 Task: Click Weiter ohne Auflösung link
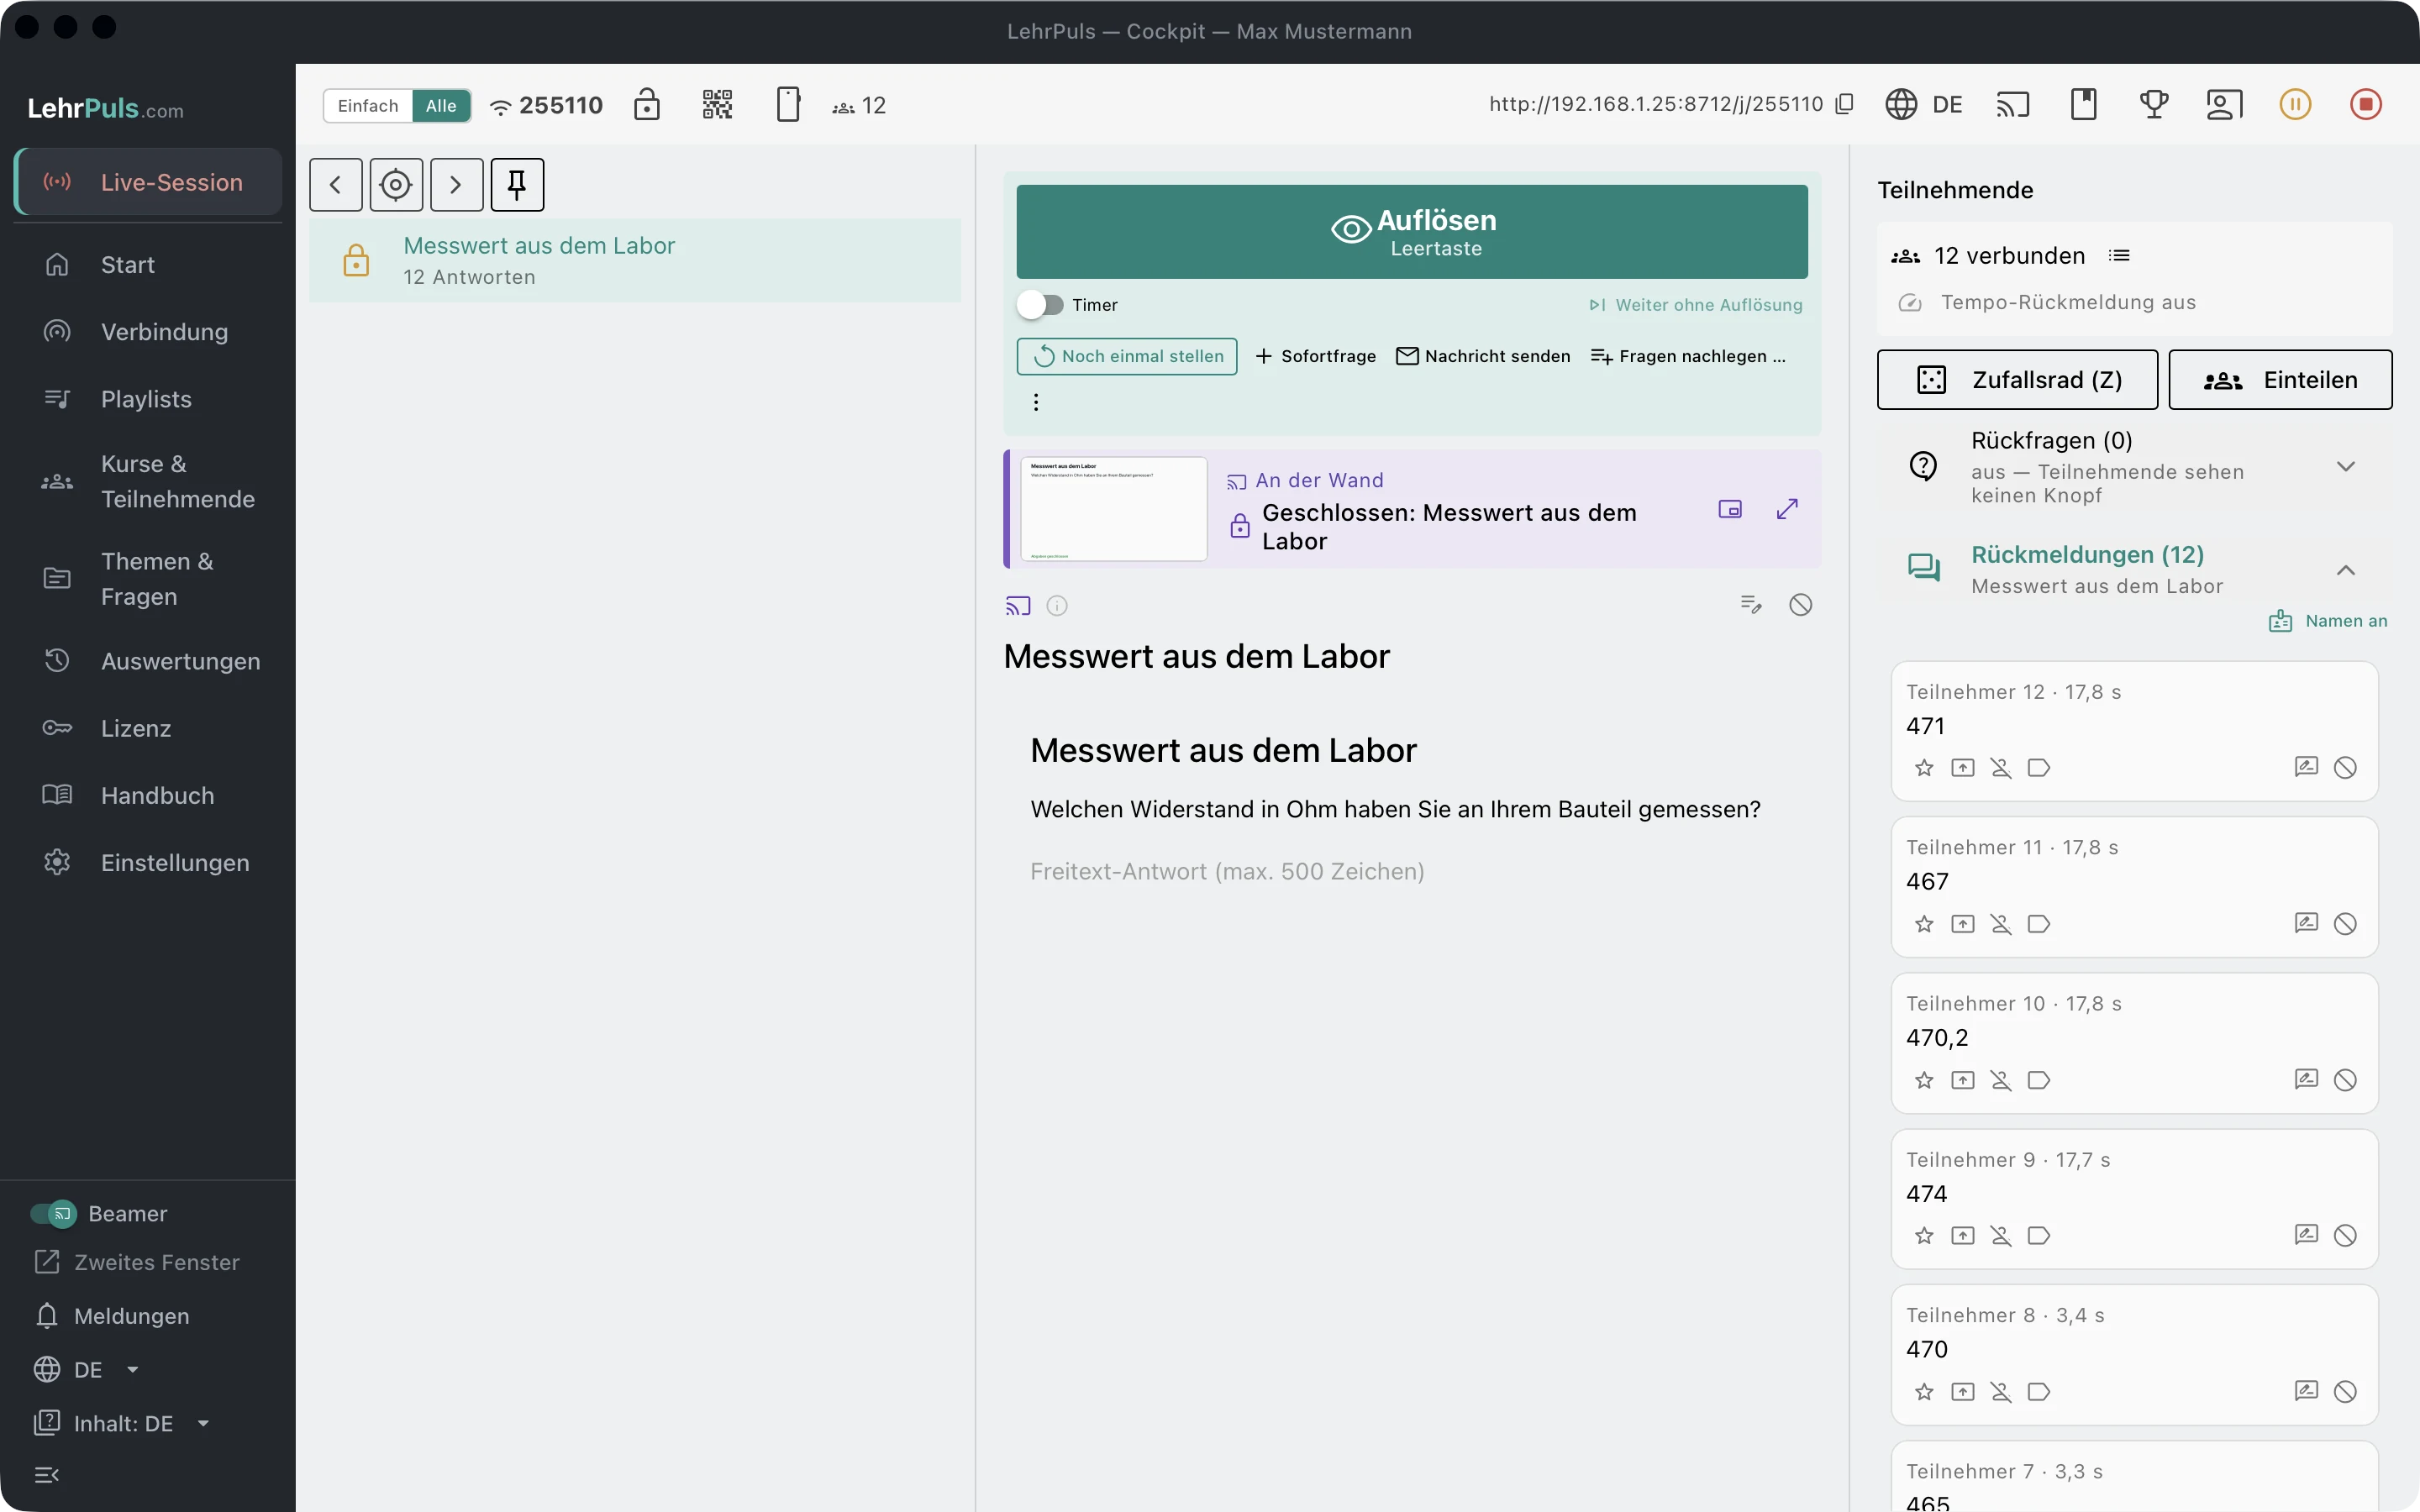pos(1696,305)
